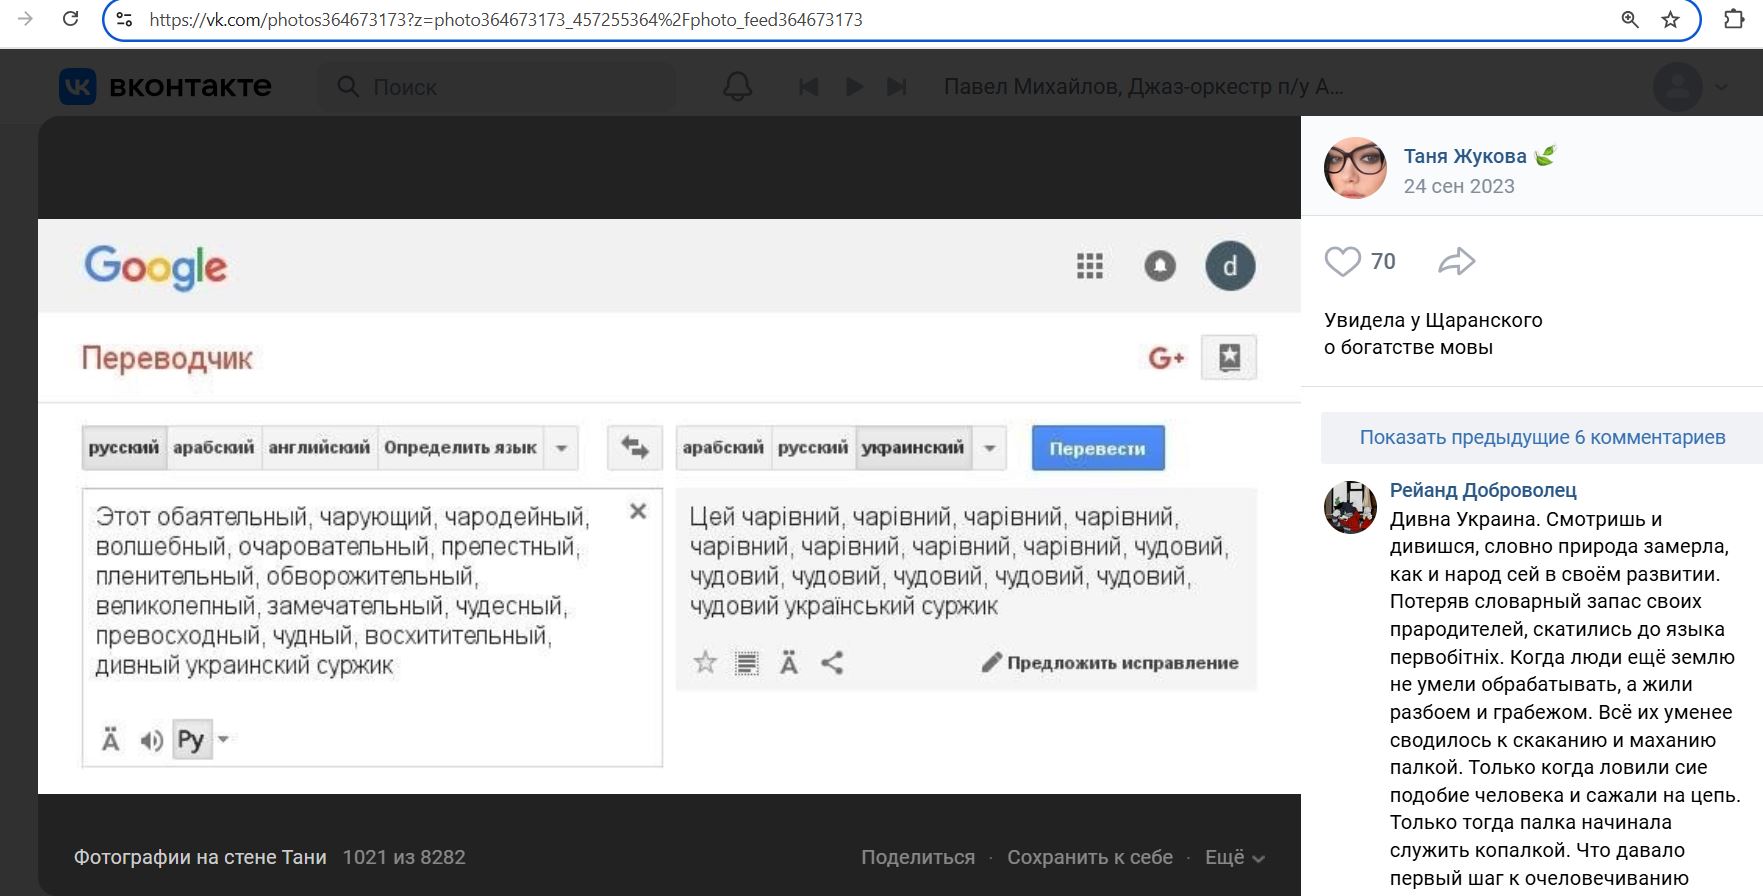This screenshot has height=896, width=1763.
Task: Click the VK search field
Action: click(x=497, y=87)
